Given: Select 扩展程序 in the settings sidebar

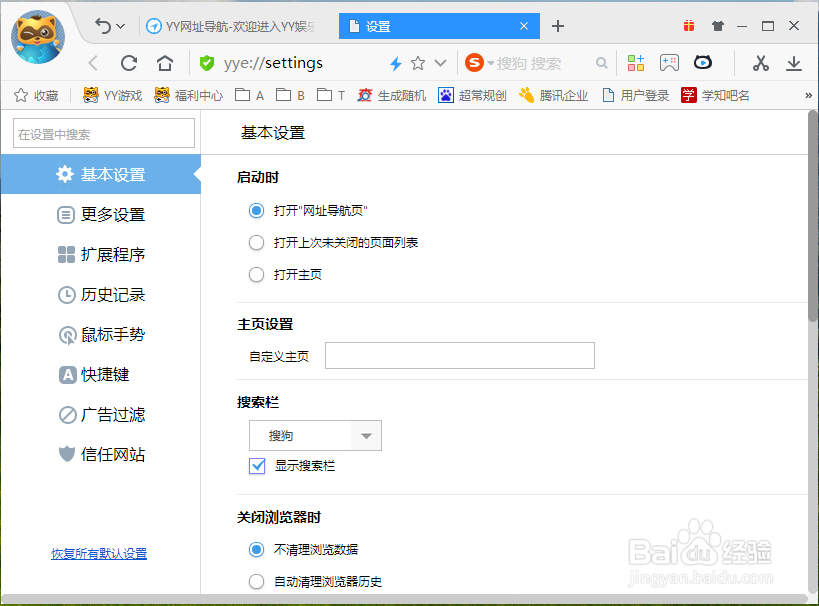Looking at the screenshot, I should 105,254.
